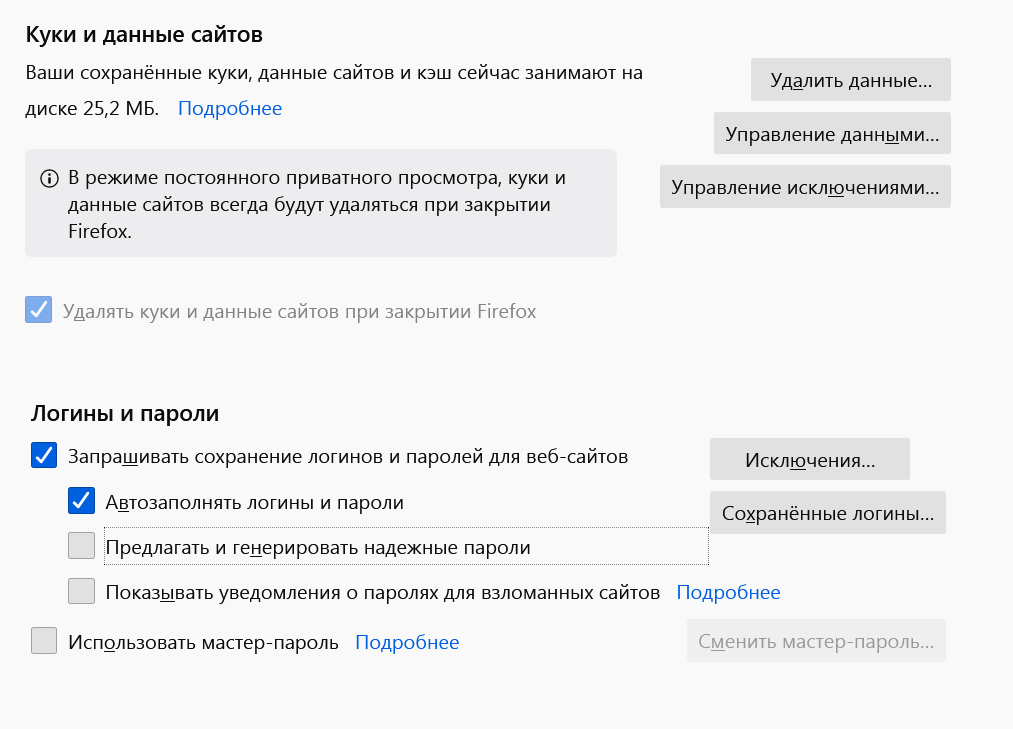Screen dimensions: 1013x729
Task: Open Исключения… for saved logins
Action: pyautogui.click(x=809, y=460)
